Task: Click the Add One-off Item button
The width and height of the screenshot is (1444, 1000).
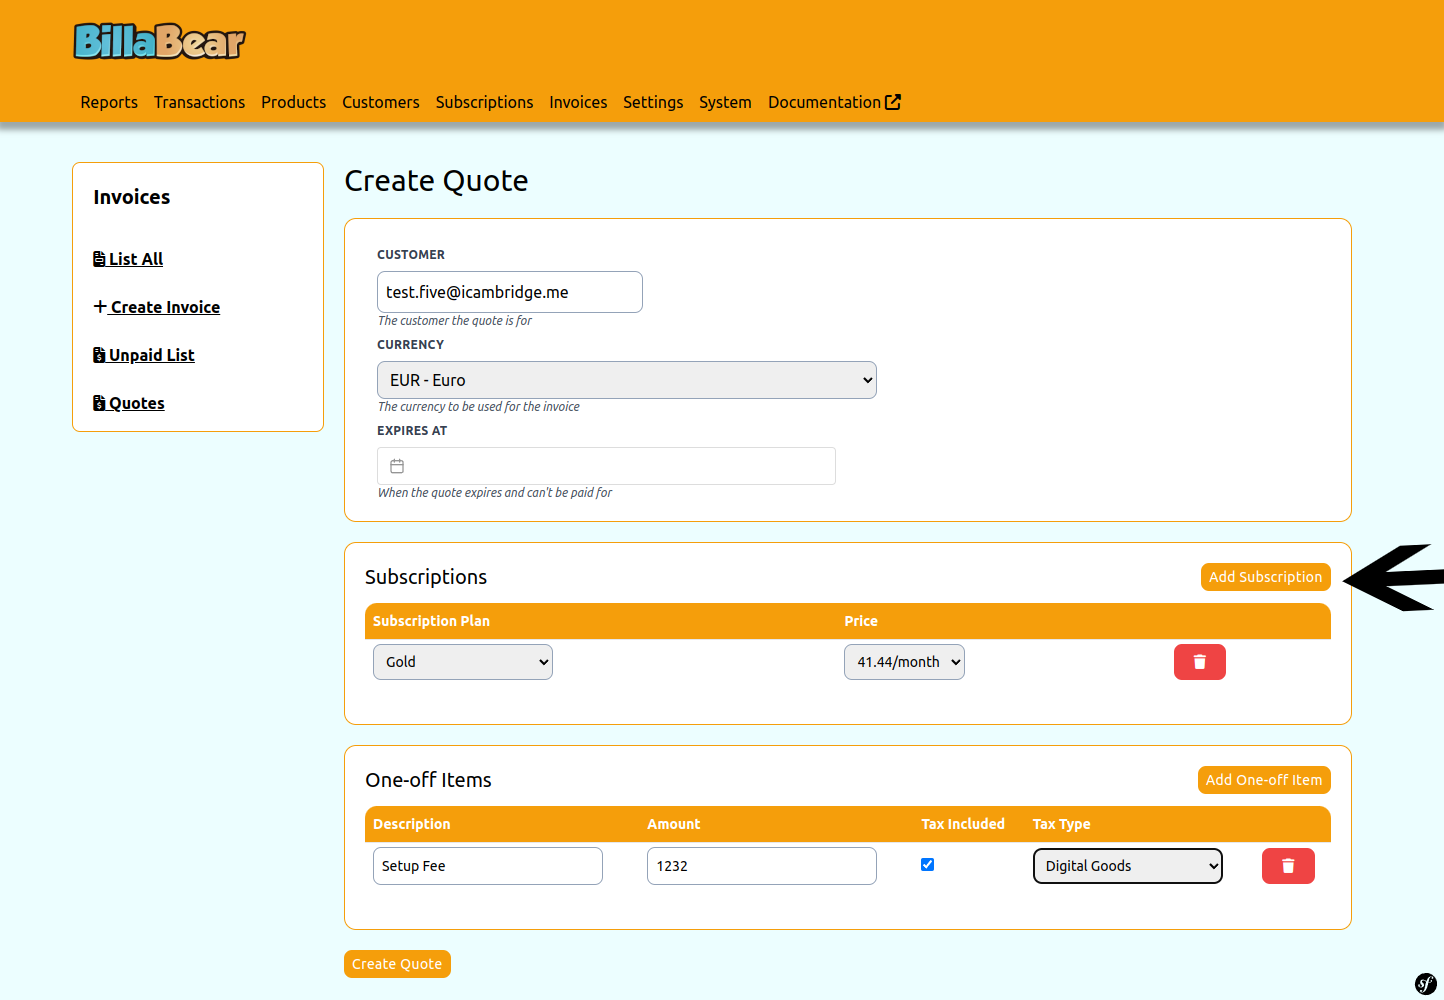Action: pos(1264,780)
